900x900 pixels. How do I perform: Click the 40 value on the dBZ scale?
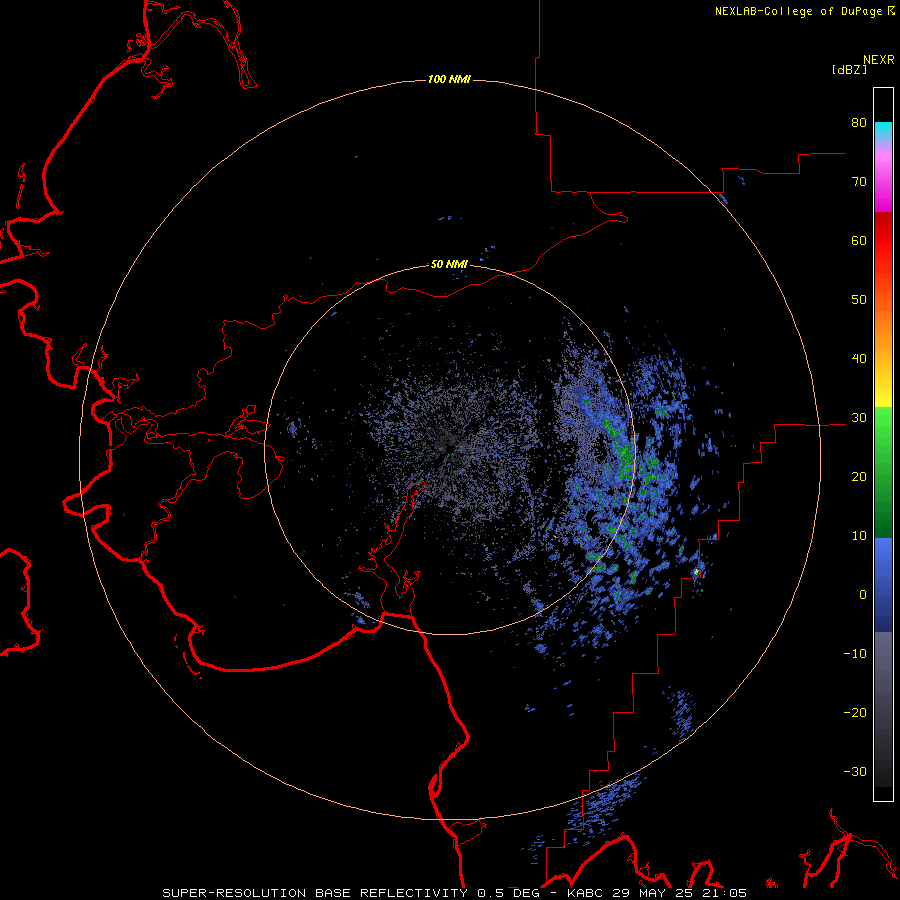pos(859,359)
